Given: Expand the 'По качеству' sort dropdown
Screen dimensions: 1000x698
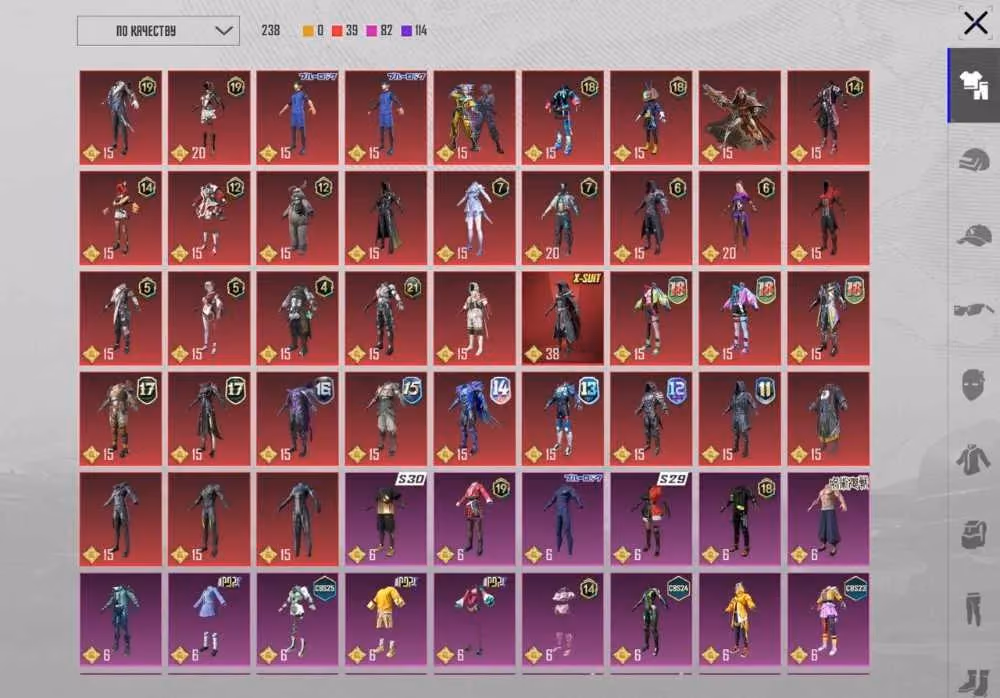Looking at the screenshot, I should pyautogui.click(x=158, y=31).
